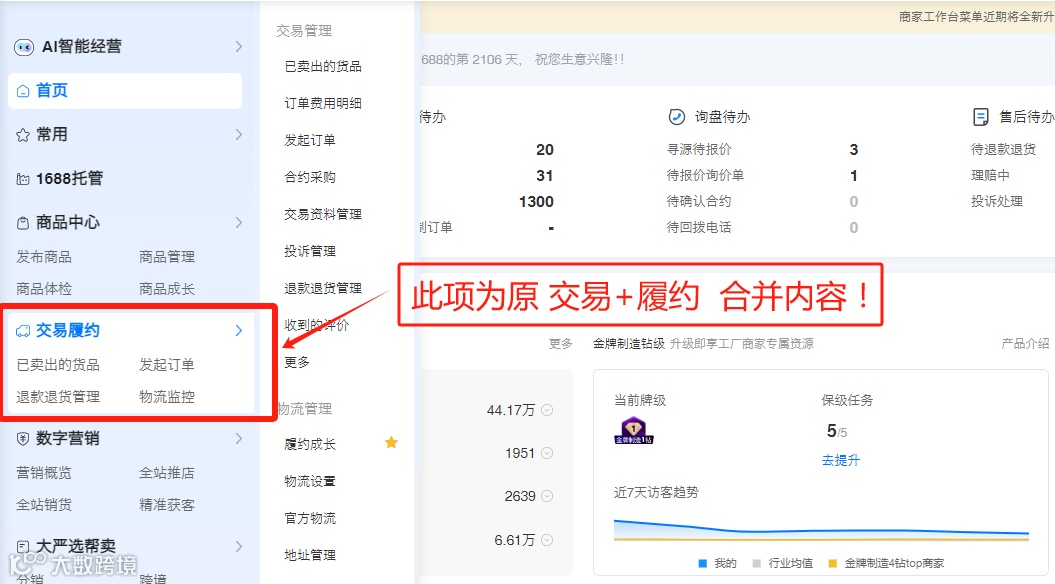Click the circle icon next to 44.17万
The height and width of the screenshot is (584, 1055).
547,410
